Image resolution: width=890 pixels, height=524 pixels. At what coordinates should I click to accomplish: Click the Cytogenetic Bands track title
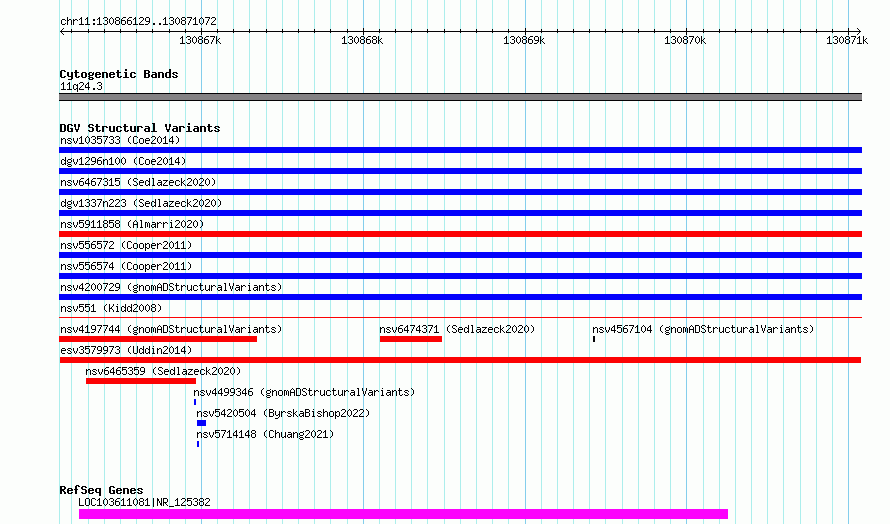[119, 74]
